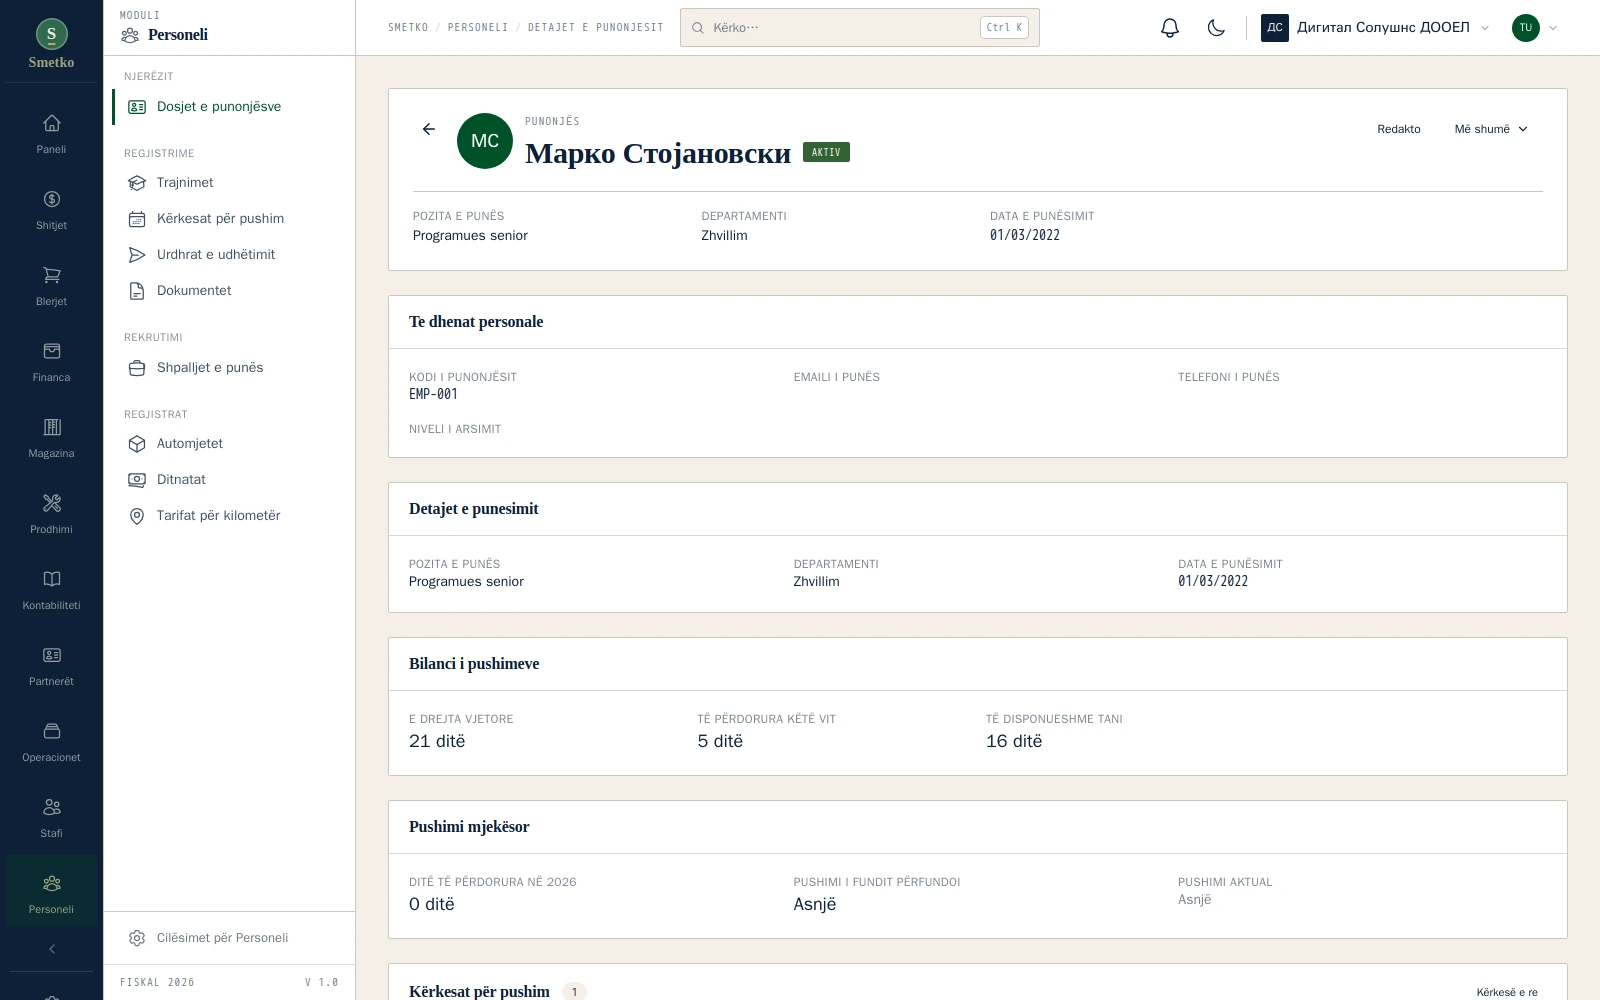Click the SMETKO breadcrumb
The width and height of the screenshot is (1600, 1000).
[x=408, y=28]
